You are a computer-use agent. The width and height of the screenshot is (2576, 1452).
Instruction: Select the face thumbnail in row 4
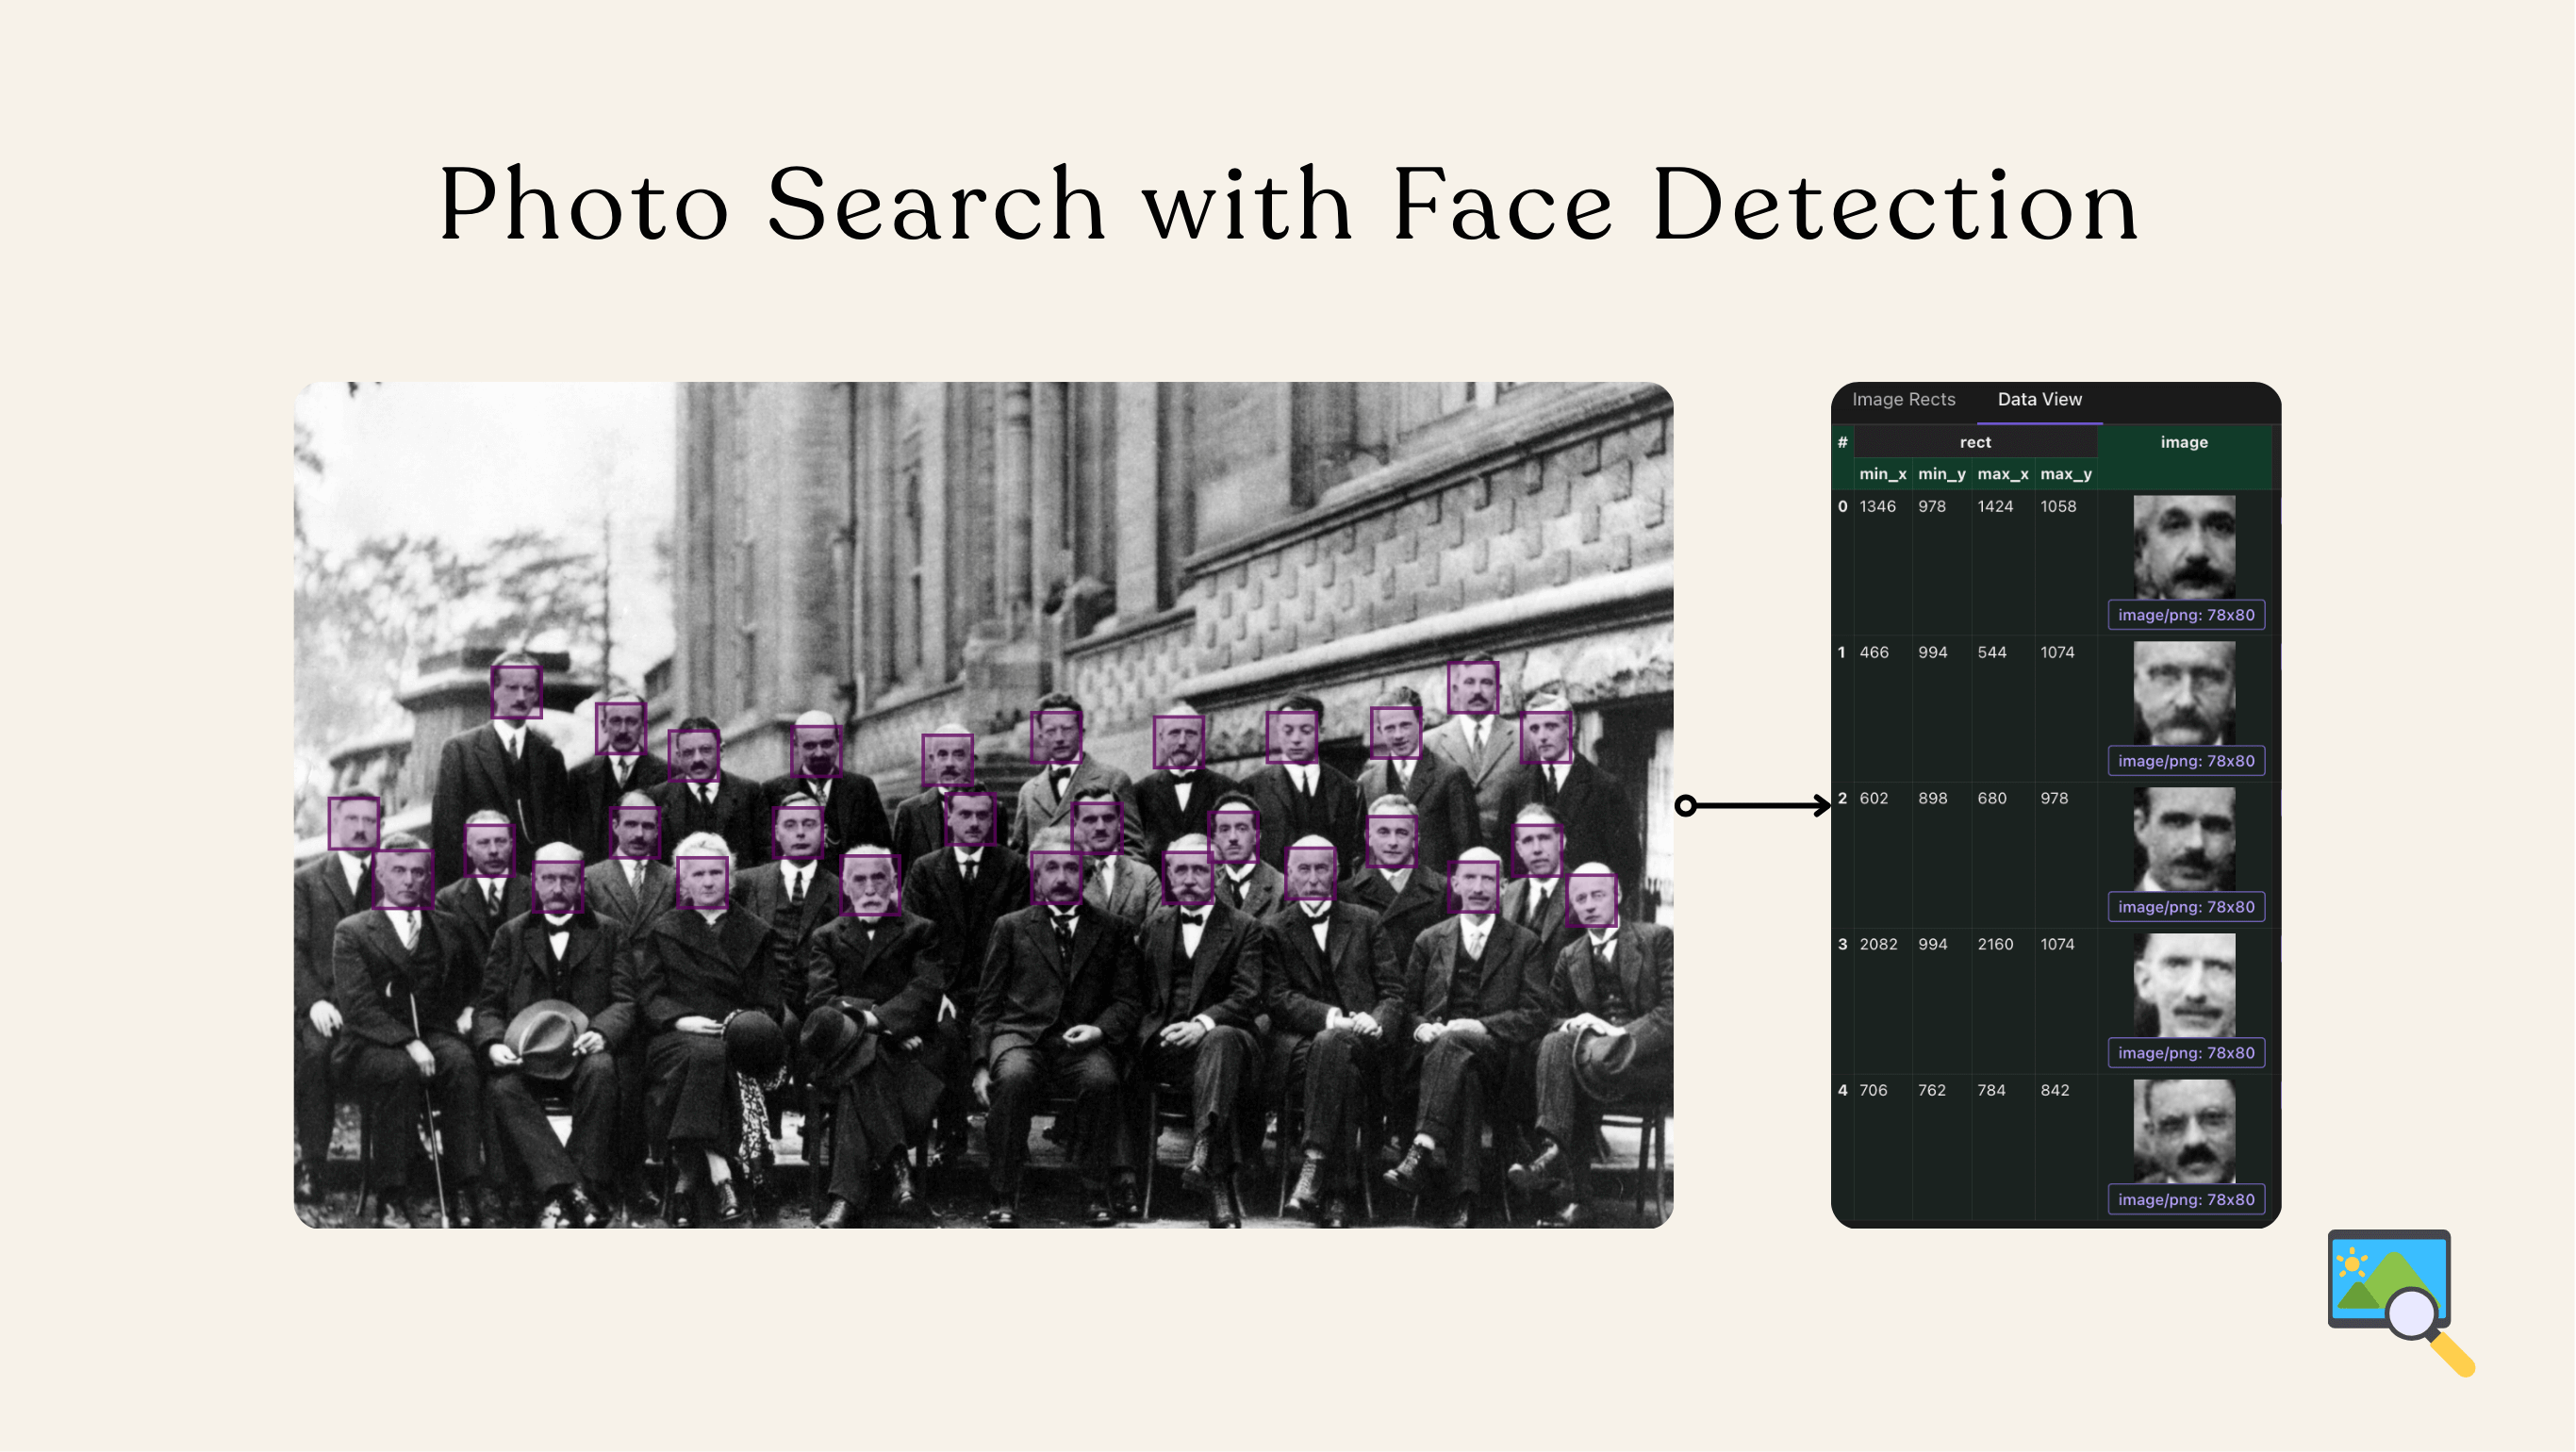pyautogui.click(x=2184, y=1130)
